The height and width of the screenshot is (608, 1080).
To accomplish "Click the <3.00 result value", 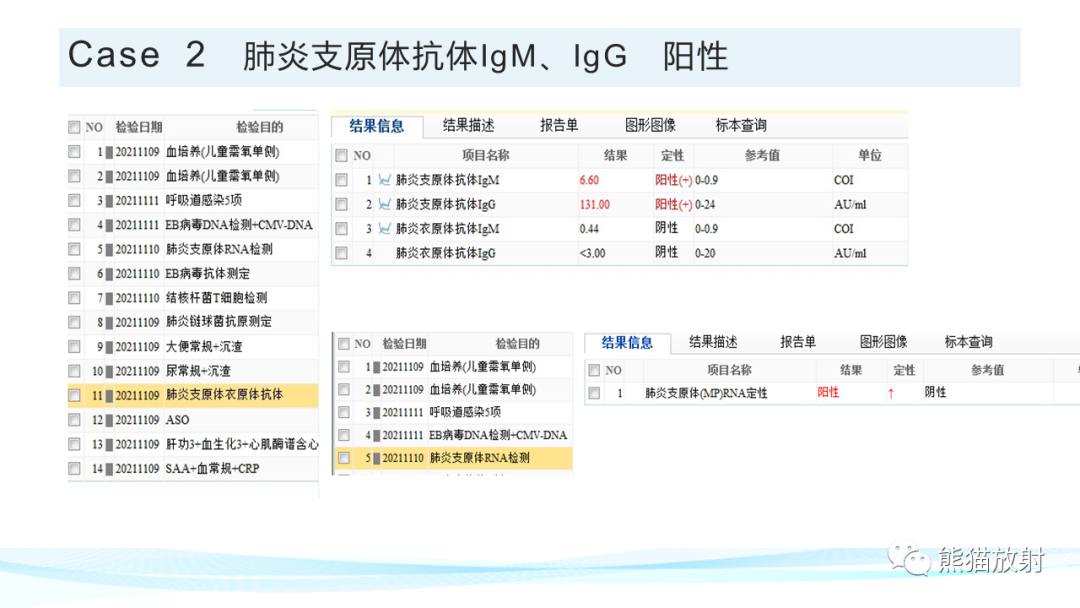I will tap(592, 253).
